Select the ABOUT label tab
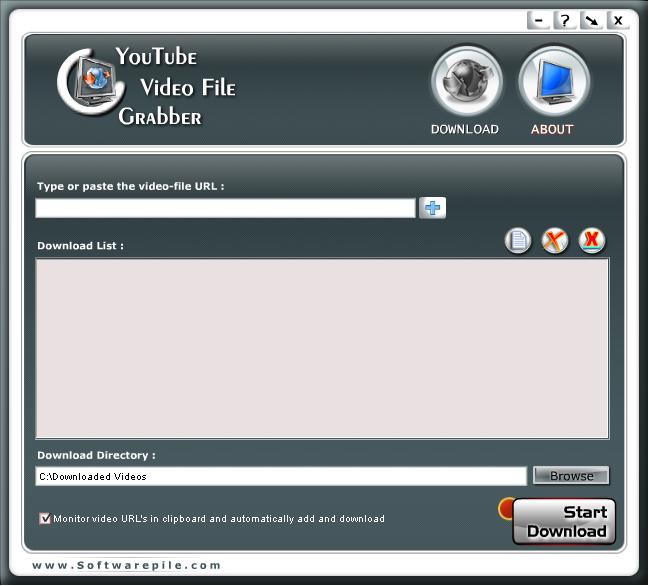The image size is (649, 586). coord(552,130)
